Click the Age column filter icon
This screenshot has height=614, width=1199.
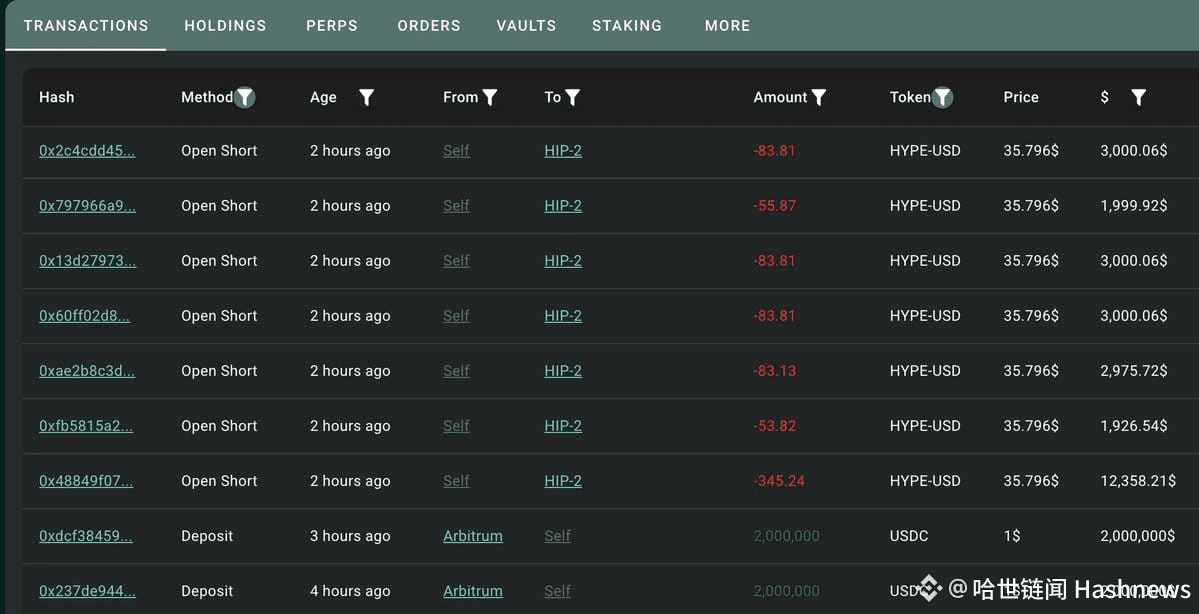point(366,97)
